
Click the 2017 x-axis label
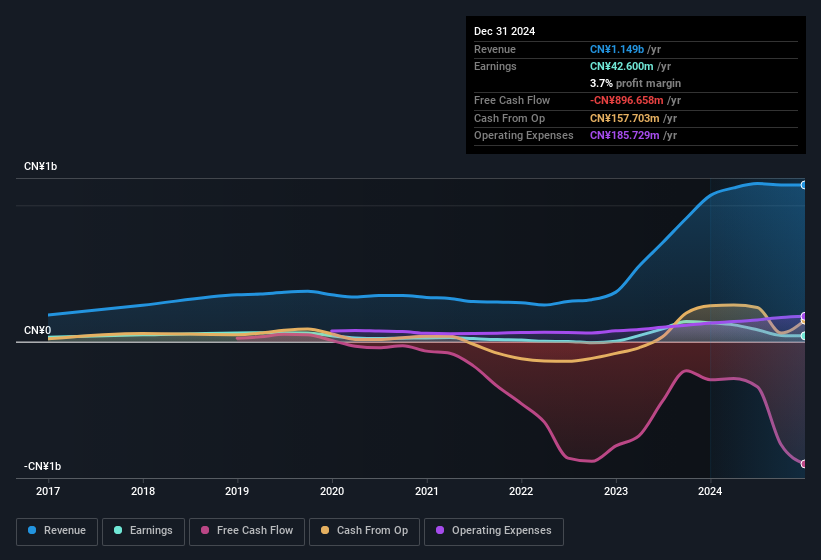(x=48, y=491)
